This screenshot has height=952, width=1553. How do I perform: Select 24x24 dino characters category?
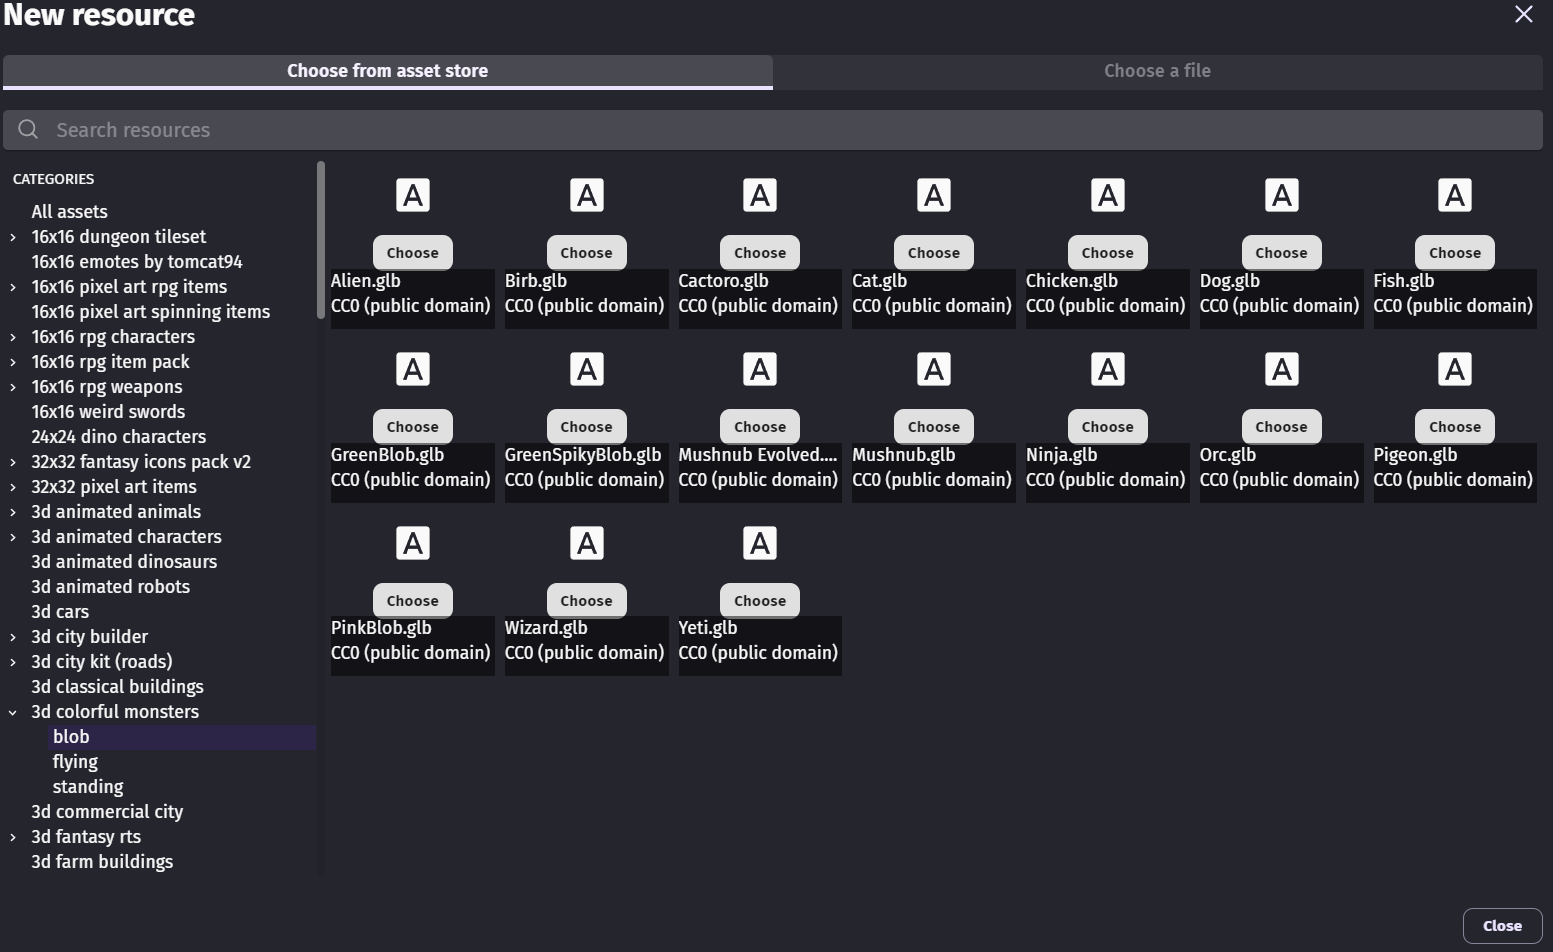118,437
